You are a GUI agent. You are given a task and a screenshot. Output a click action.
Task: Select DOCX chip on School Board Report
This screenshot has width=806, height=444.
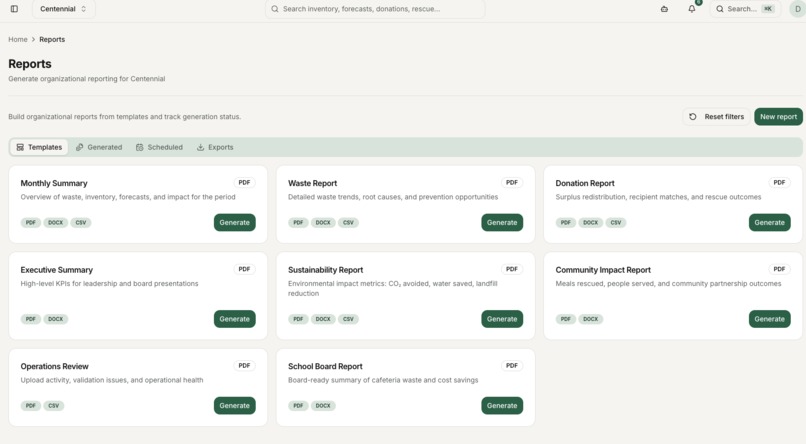323,405
